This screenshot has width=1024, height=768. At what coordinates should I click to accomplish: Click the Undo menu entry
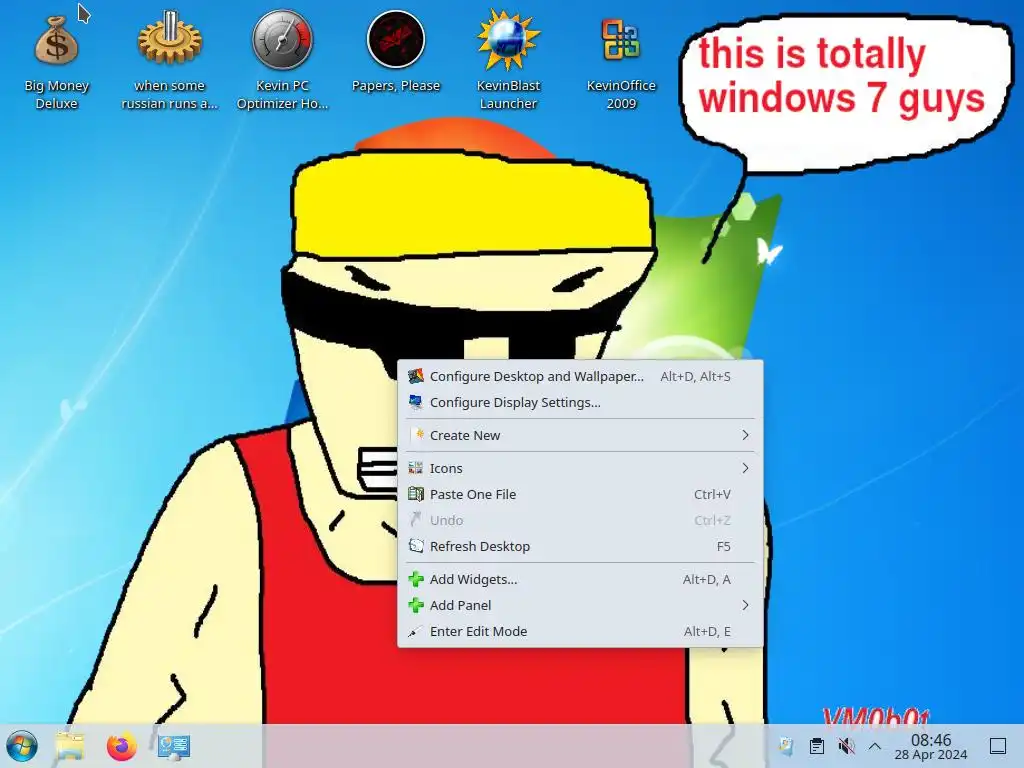tap(580, 520)
